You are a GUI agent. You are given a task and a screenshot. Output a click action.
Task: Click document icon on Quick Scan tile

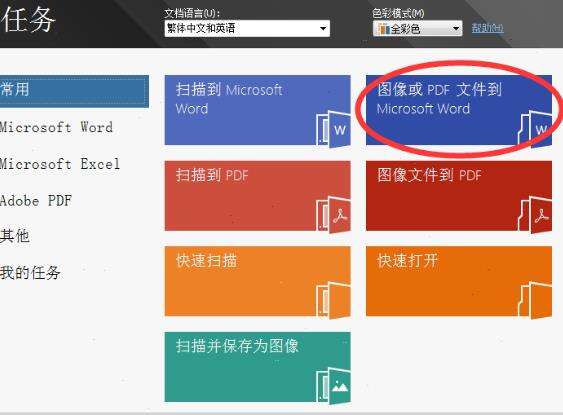[334, 300]
